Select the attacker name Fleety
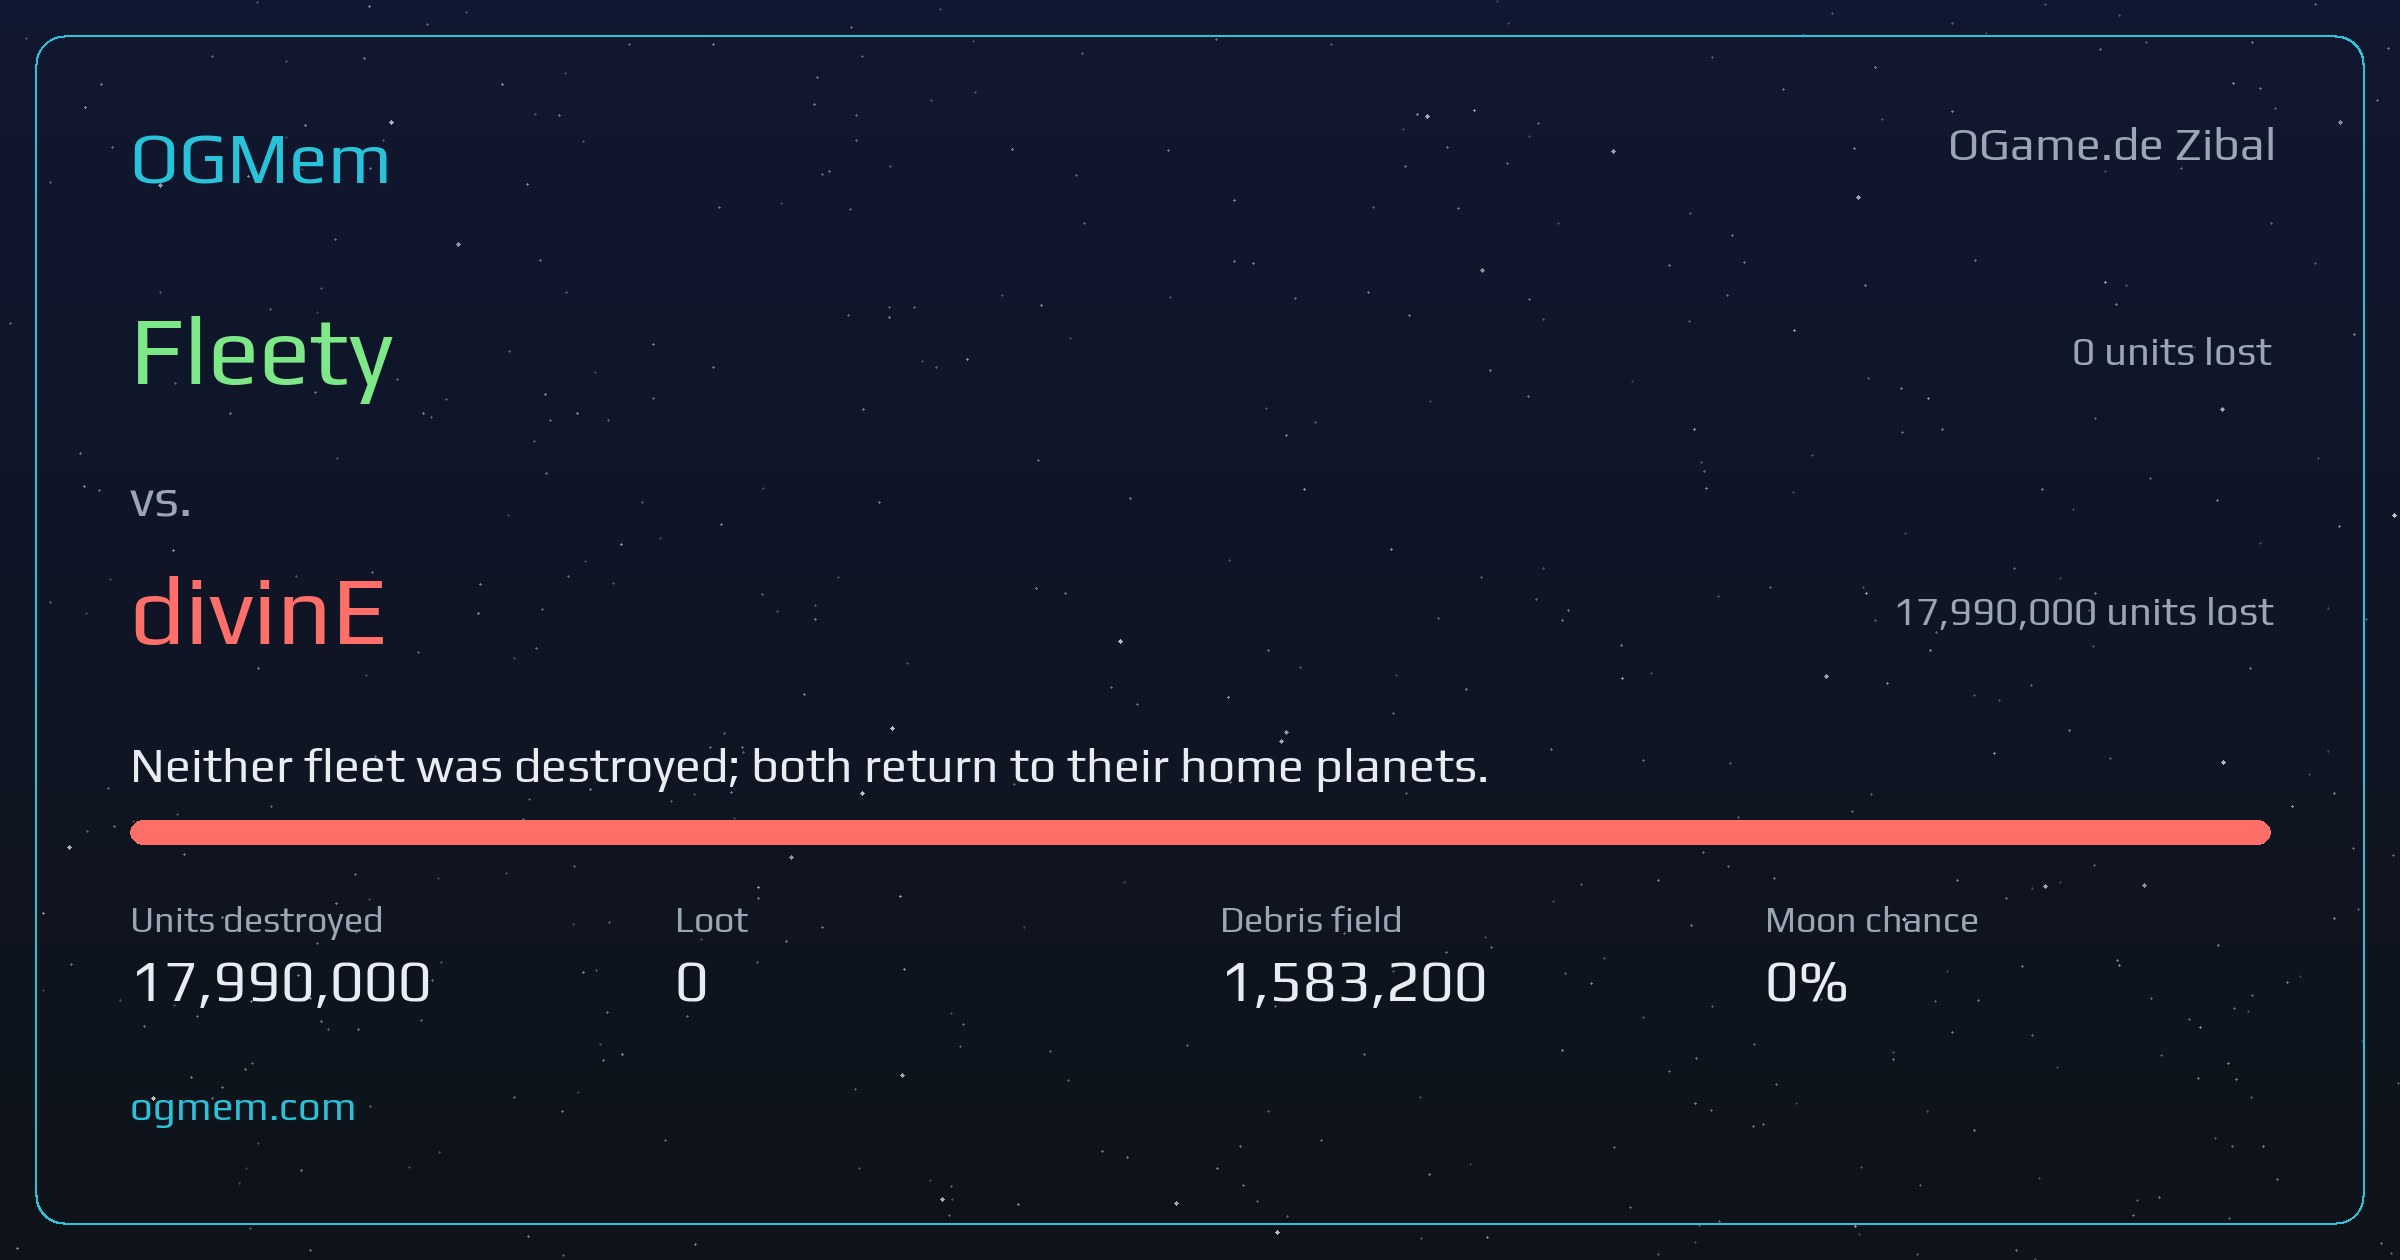The width and height of the screenshot is (2400, 1260). [x=262, y=354]
